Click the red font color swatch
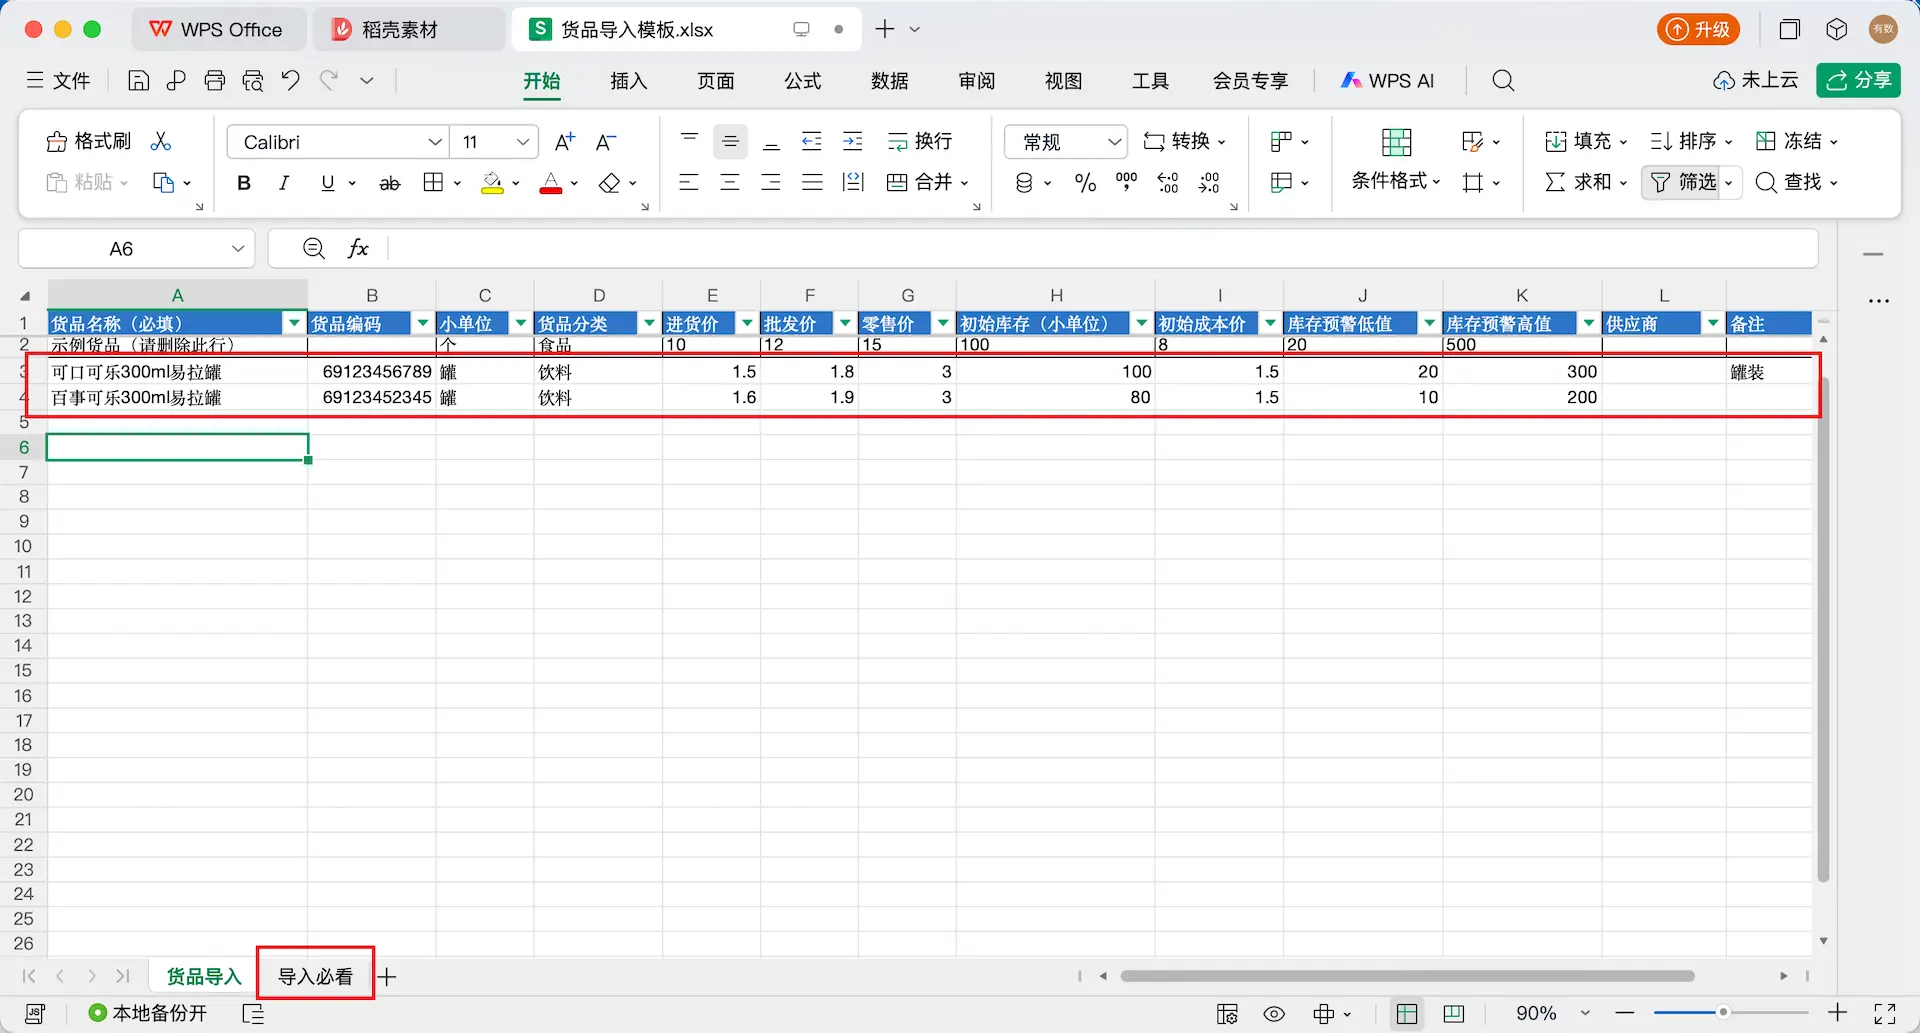 pos(551,183)
